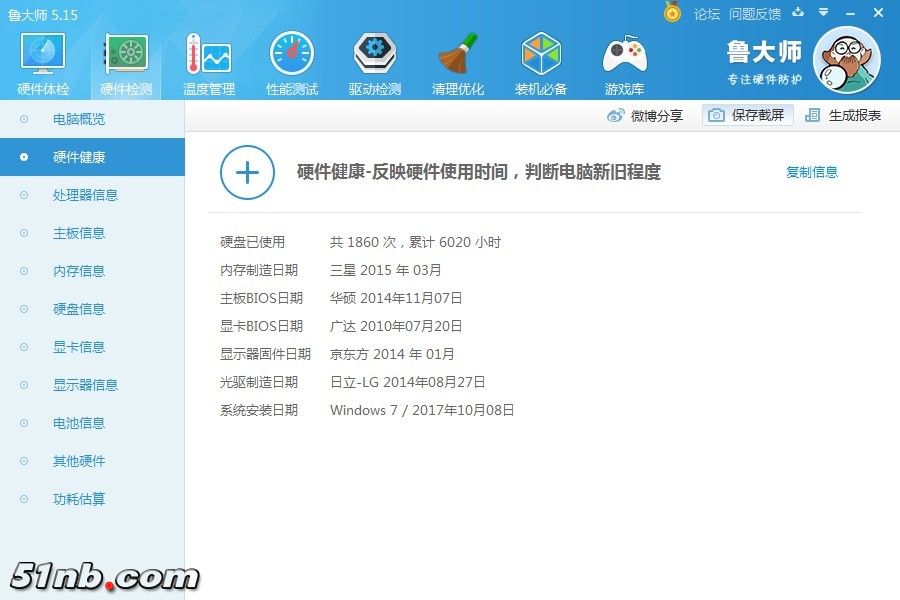Click radio bullet beside 显卡信息
This screenshot has height=600, width=900.
coord(24,347)
